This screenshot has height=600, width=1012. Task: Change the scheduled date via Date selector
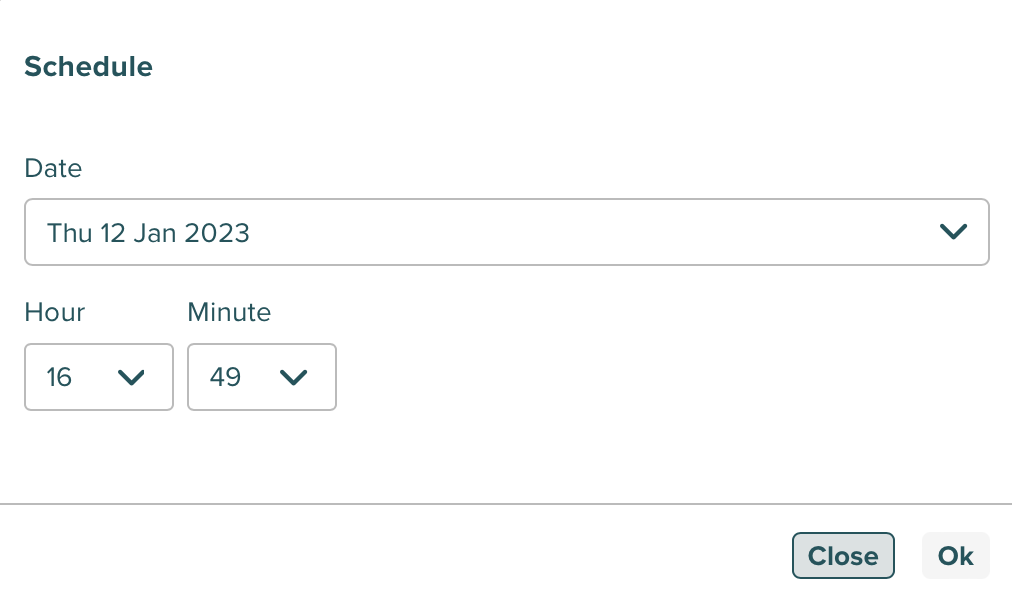(506, 232)
